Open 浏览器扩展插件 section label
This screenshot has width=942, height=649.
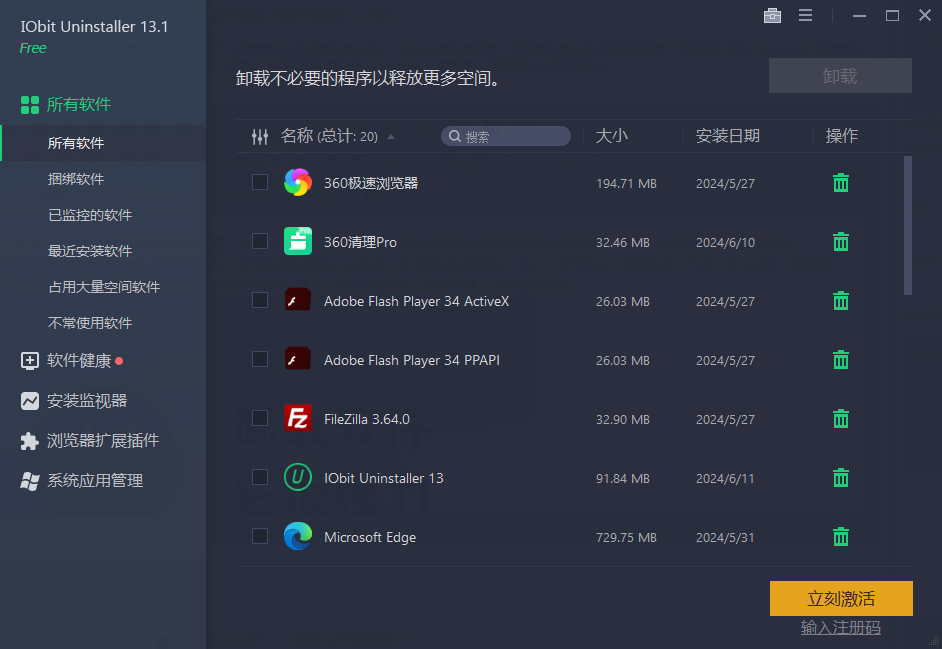click(103, 441)
